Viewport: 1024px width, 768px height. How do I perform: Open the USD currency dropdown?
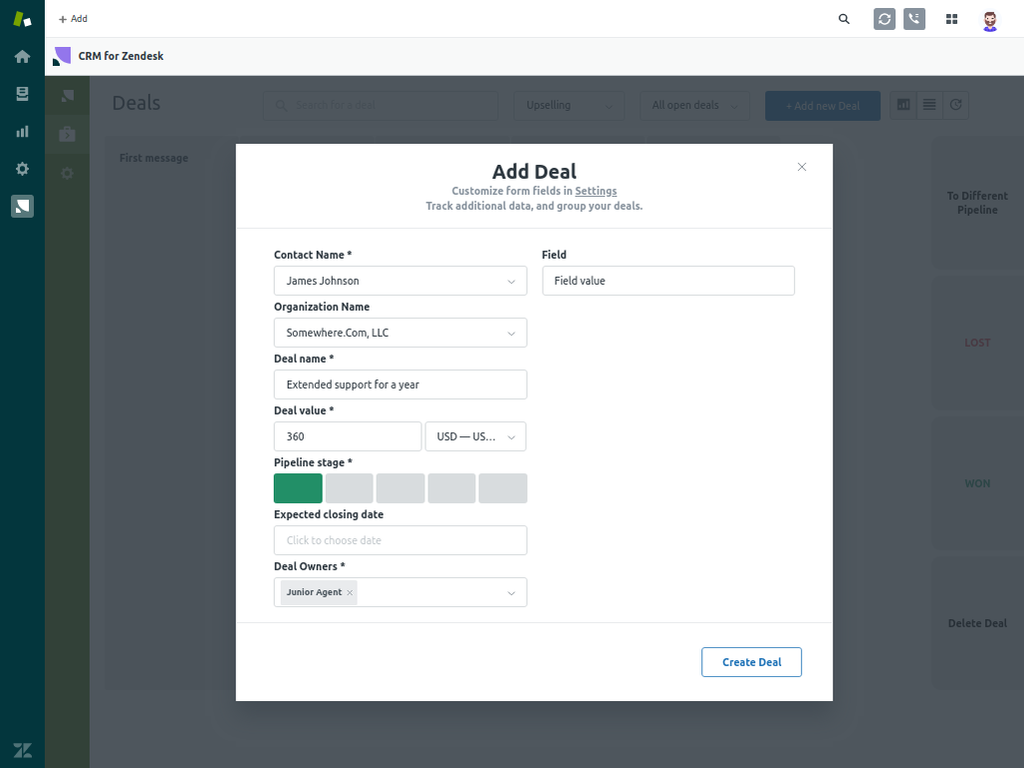tap(475, 437)
